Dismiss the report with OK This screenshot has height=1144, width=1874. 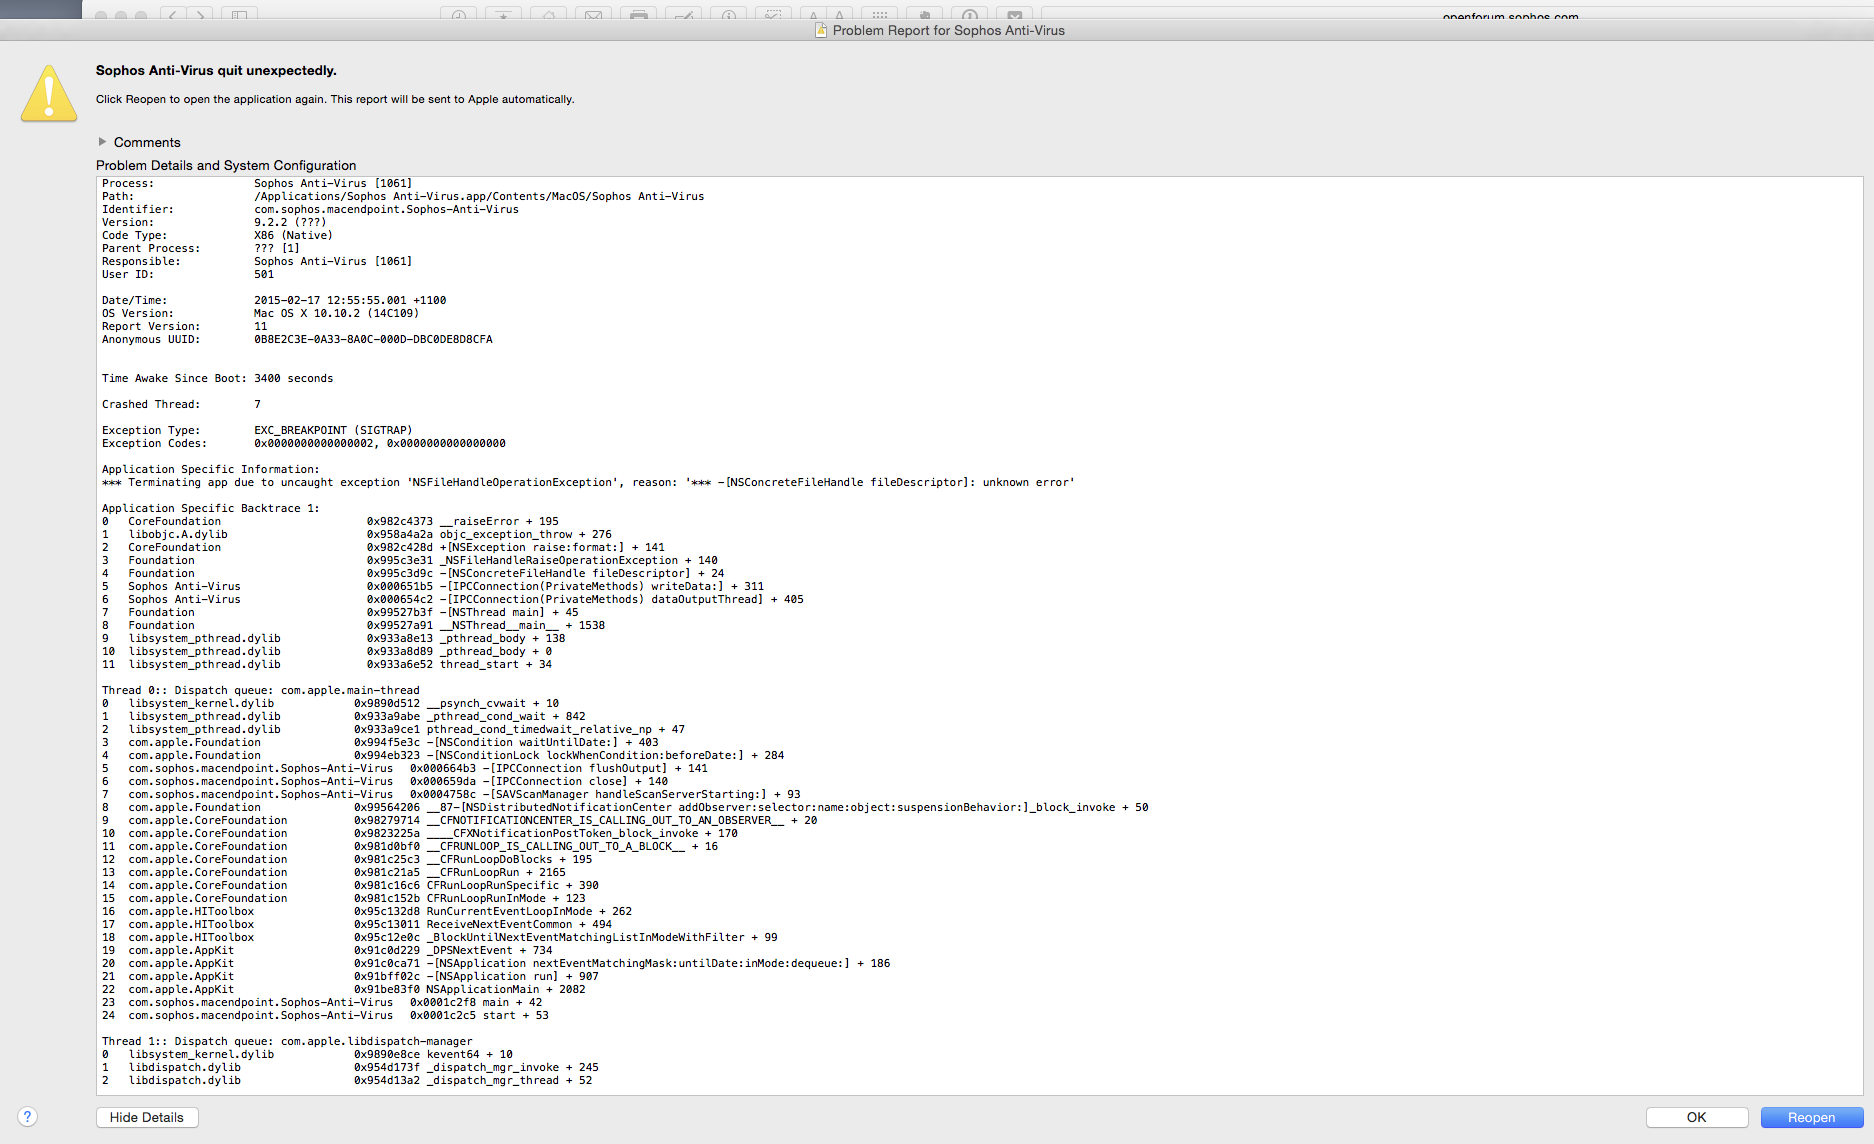click(1696, 1117)
